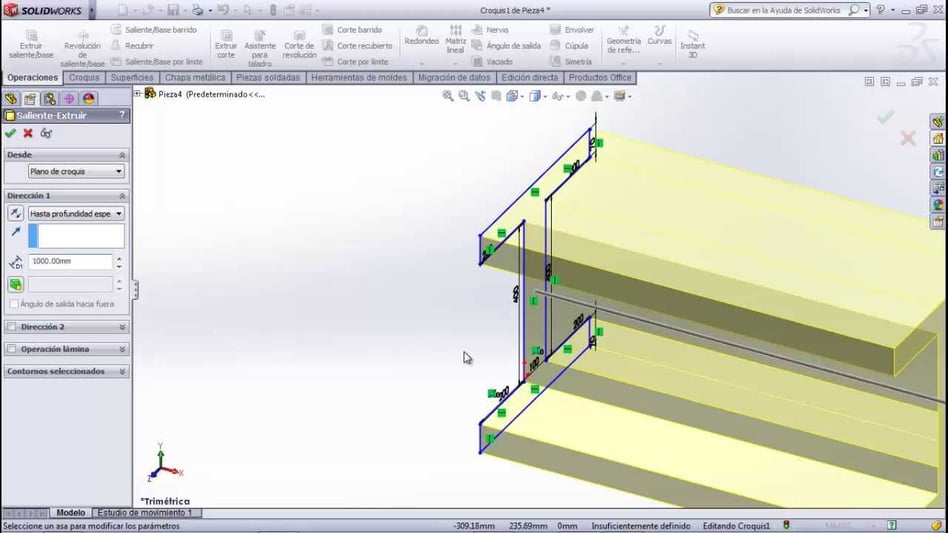This screenshot has height=533, width=948.
Task: Expand the Pieza4 flyout feature tree
Action: pyautogui.click(x=138, y=94)
